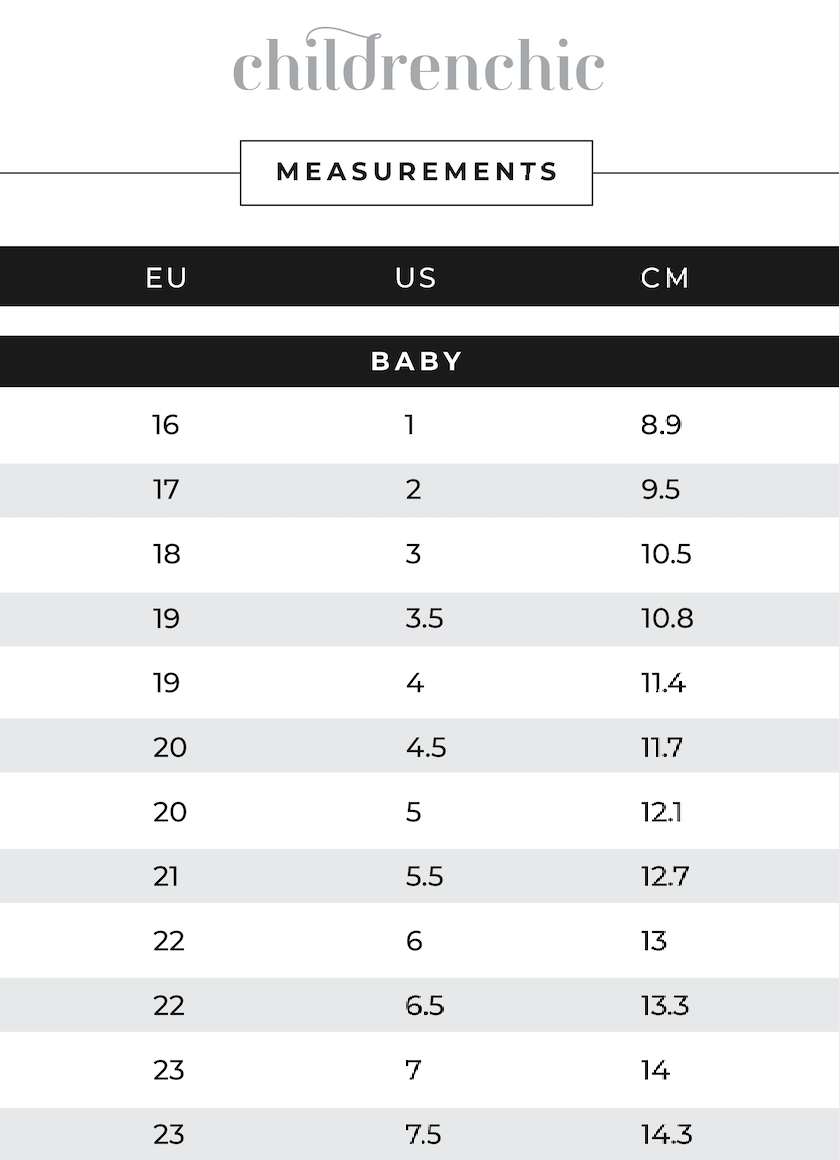Click the 11.4 cm measurement
This screenshot has width=840, height=1160.
[x=663, y=683]
